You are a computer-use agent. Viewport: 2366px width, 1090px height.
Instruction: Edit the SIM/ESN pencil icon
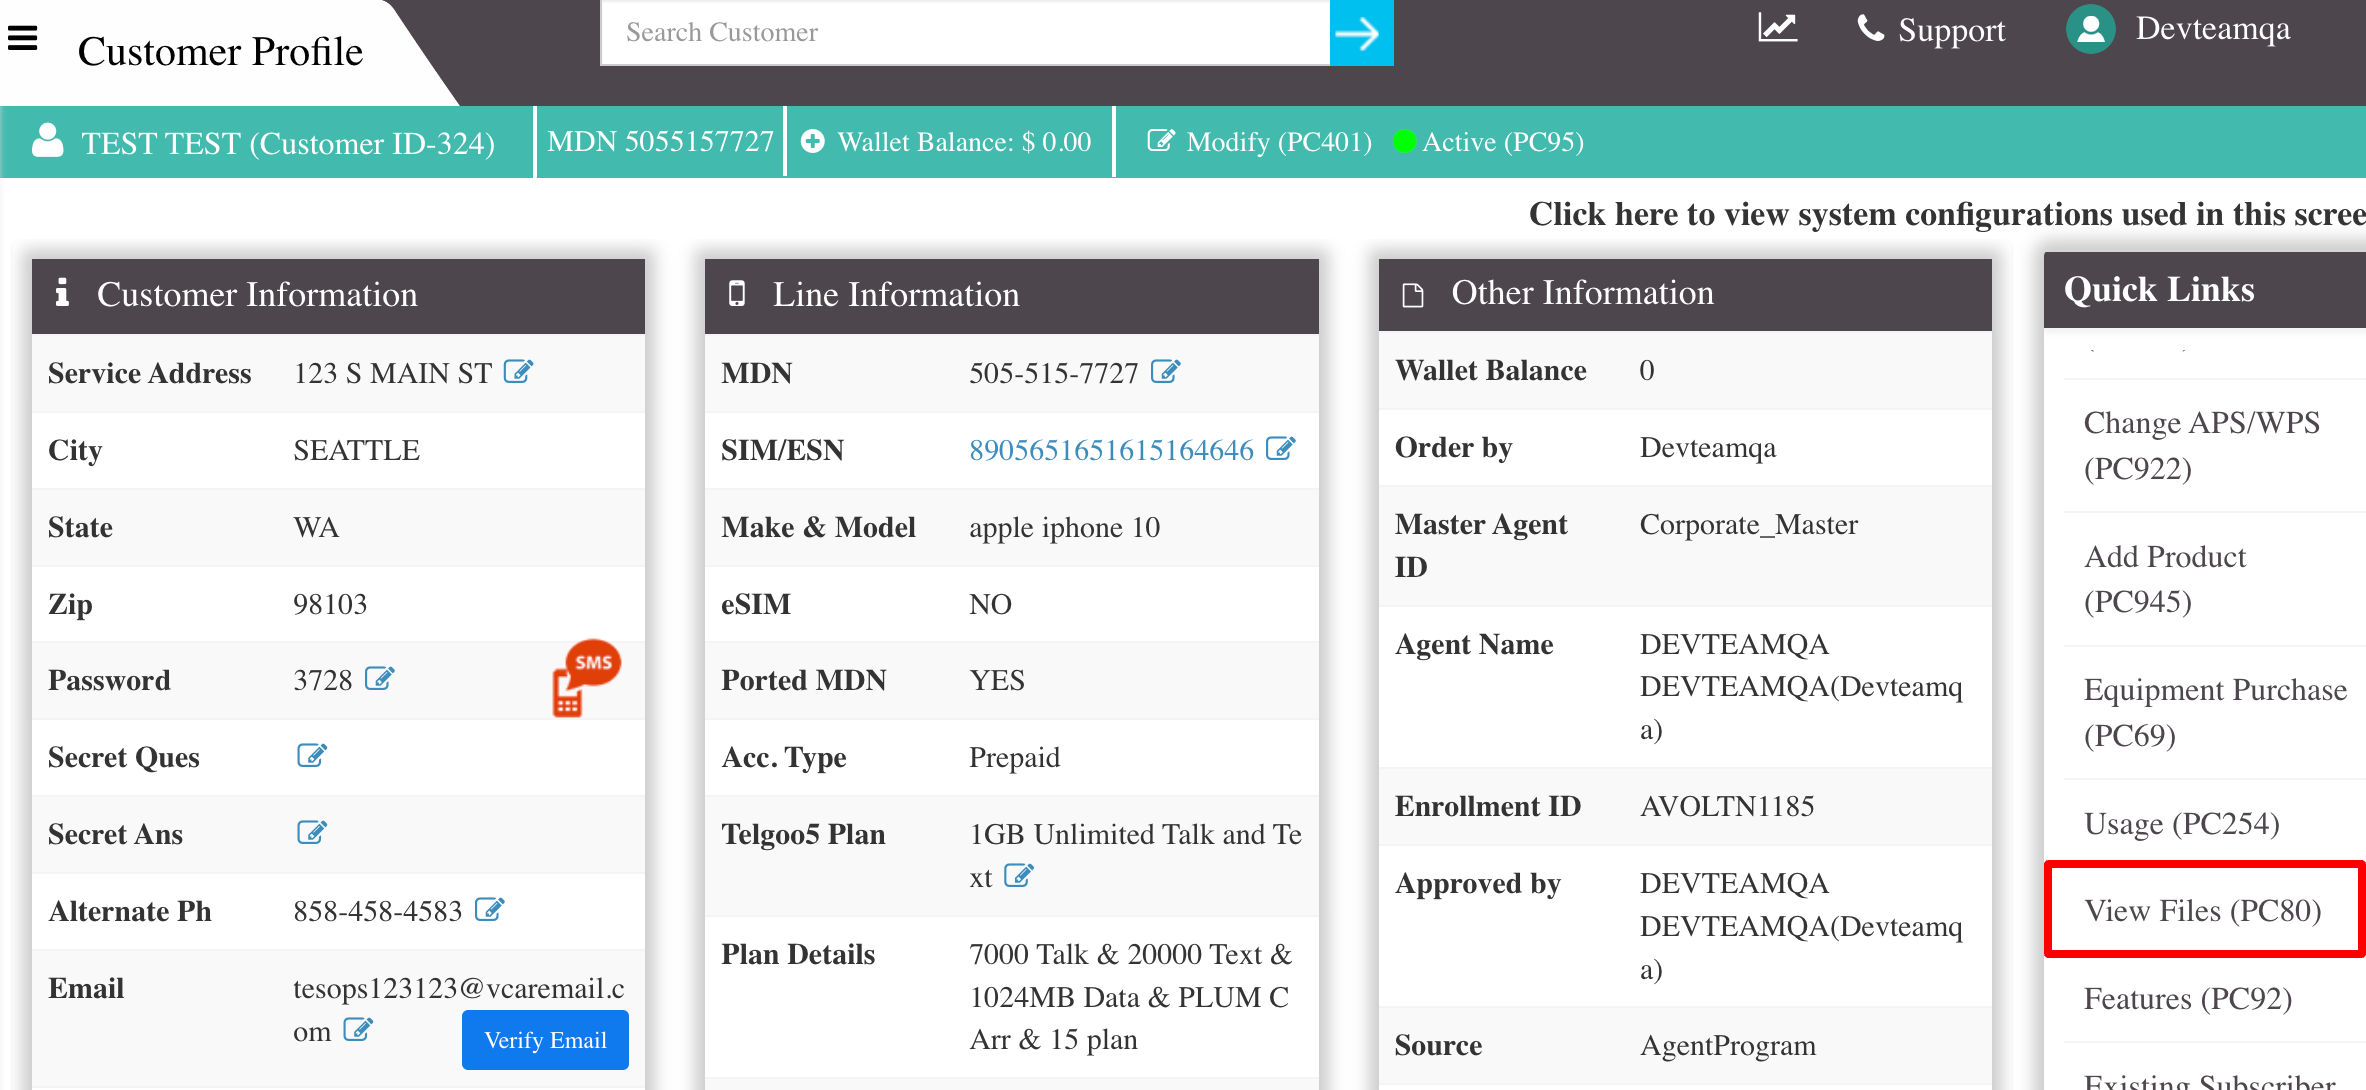coord(1280,449)
